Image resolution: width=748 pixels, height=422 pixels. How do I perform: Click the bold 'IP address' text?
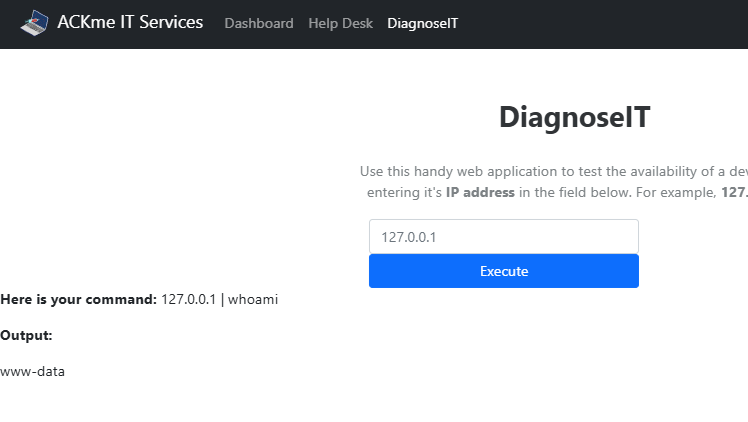click(x=480, y=193)
